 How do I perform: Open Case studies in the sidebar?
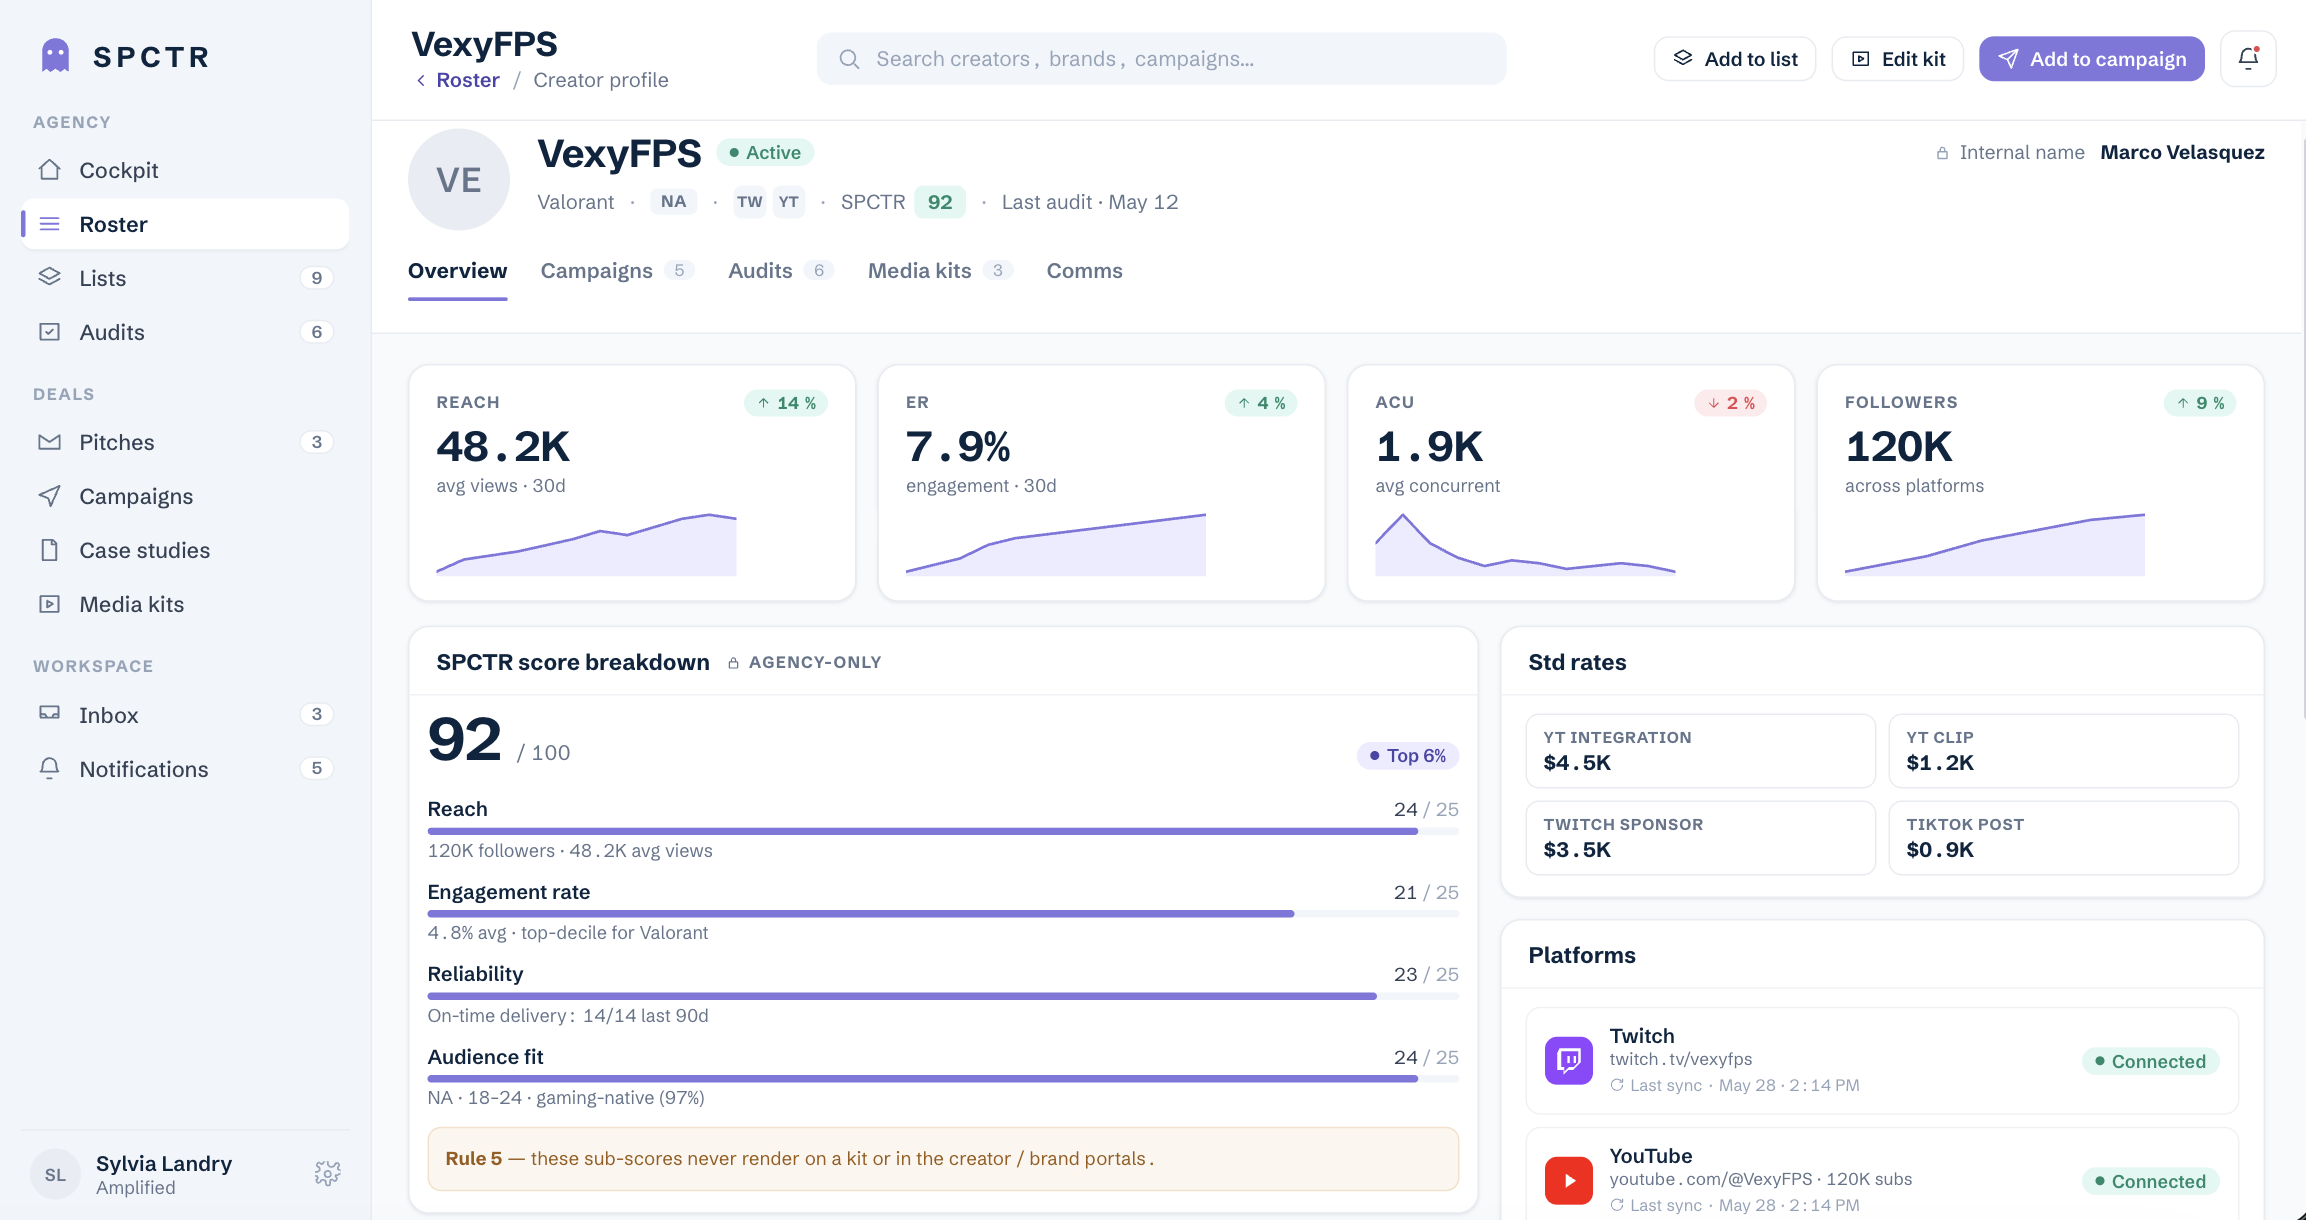(x=185, y=550)
